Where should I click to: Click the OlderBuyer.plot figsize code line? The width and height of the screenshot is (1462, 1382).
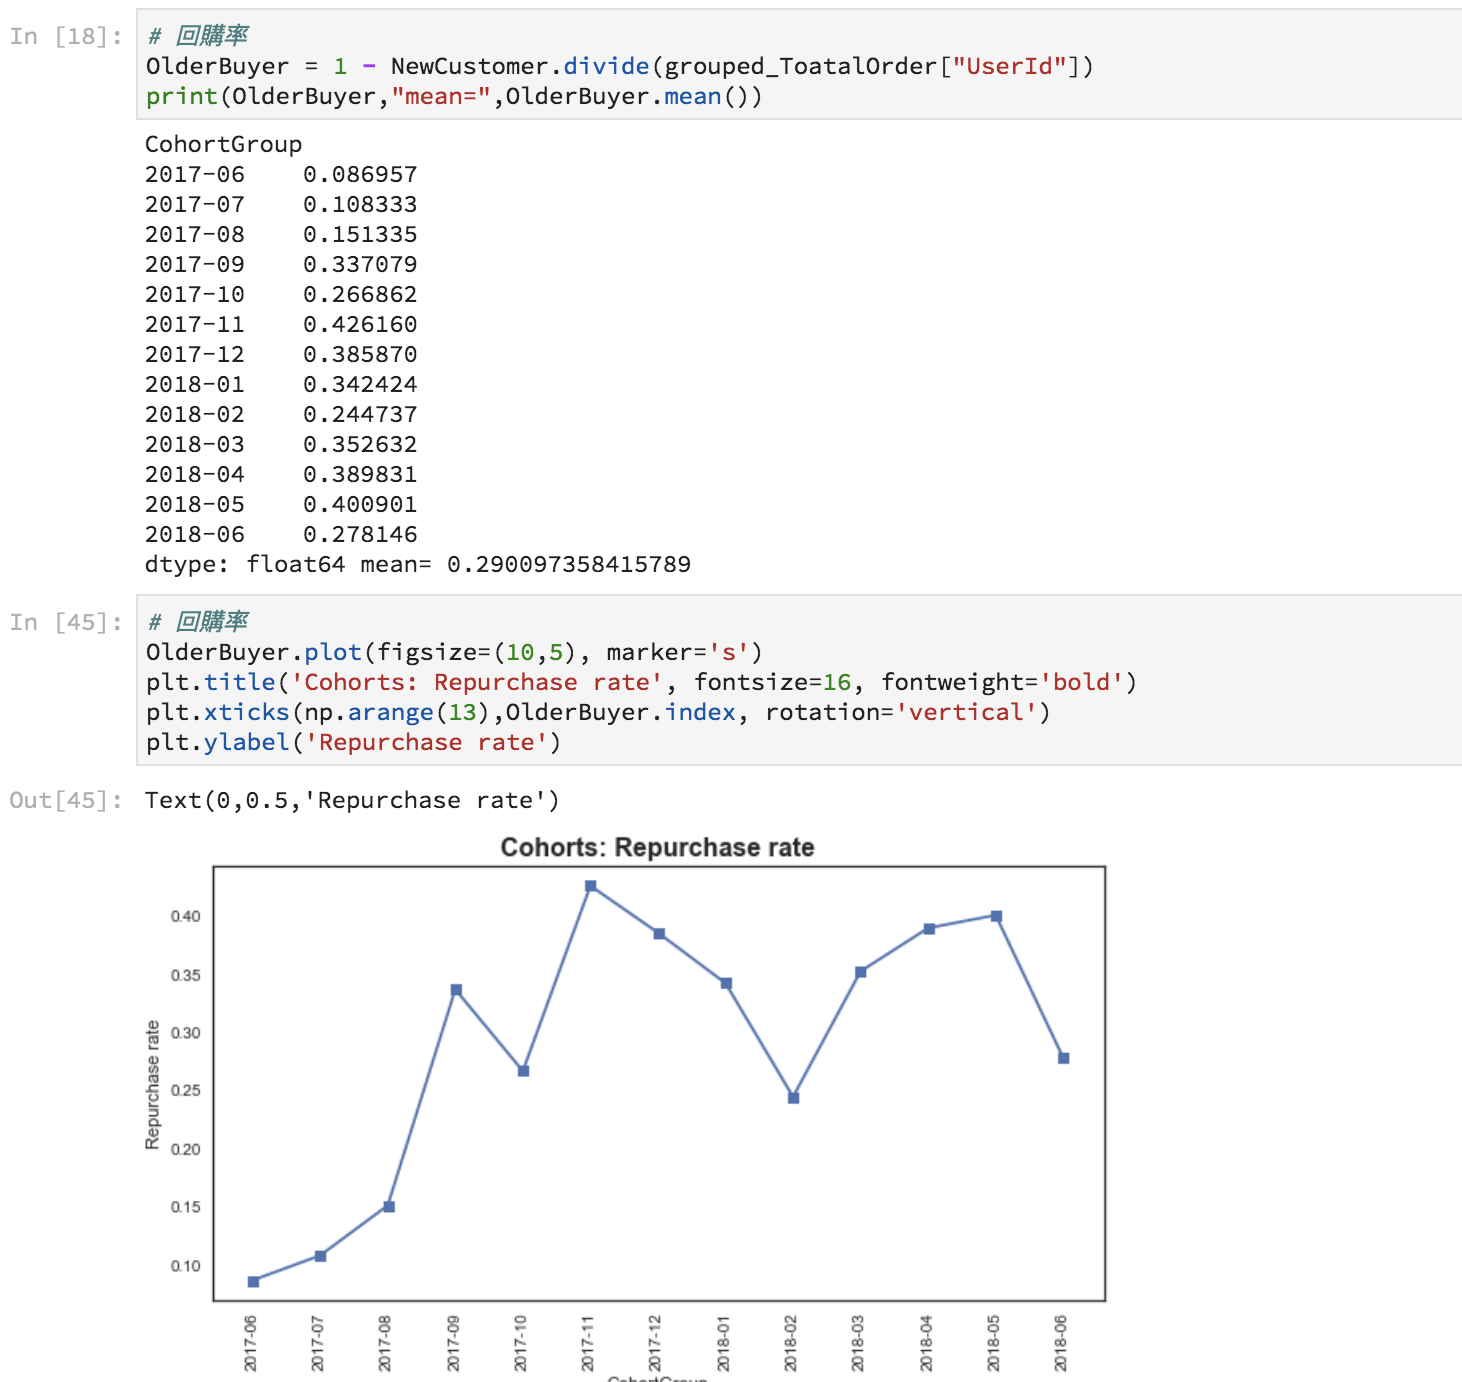454,652
